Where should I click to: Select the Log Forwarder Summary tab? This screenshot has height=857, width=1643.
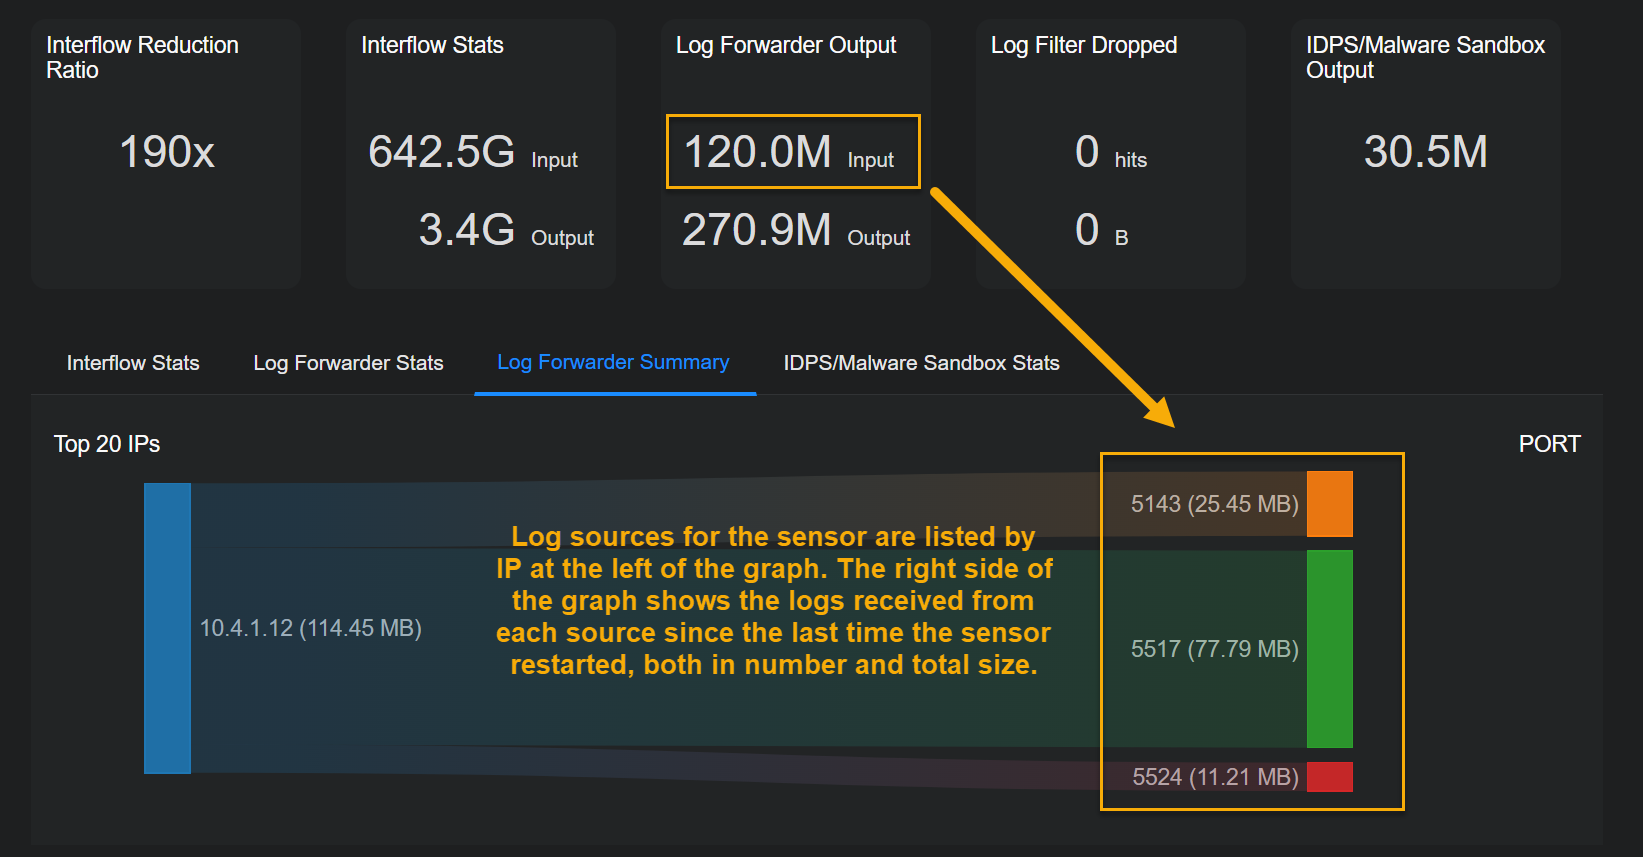[x=613, y=362]
